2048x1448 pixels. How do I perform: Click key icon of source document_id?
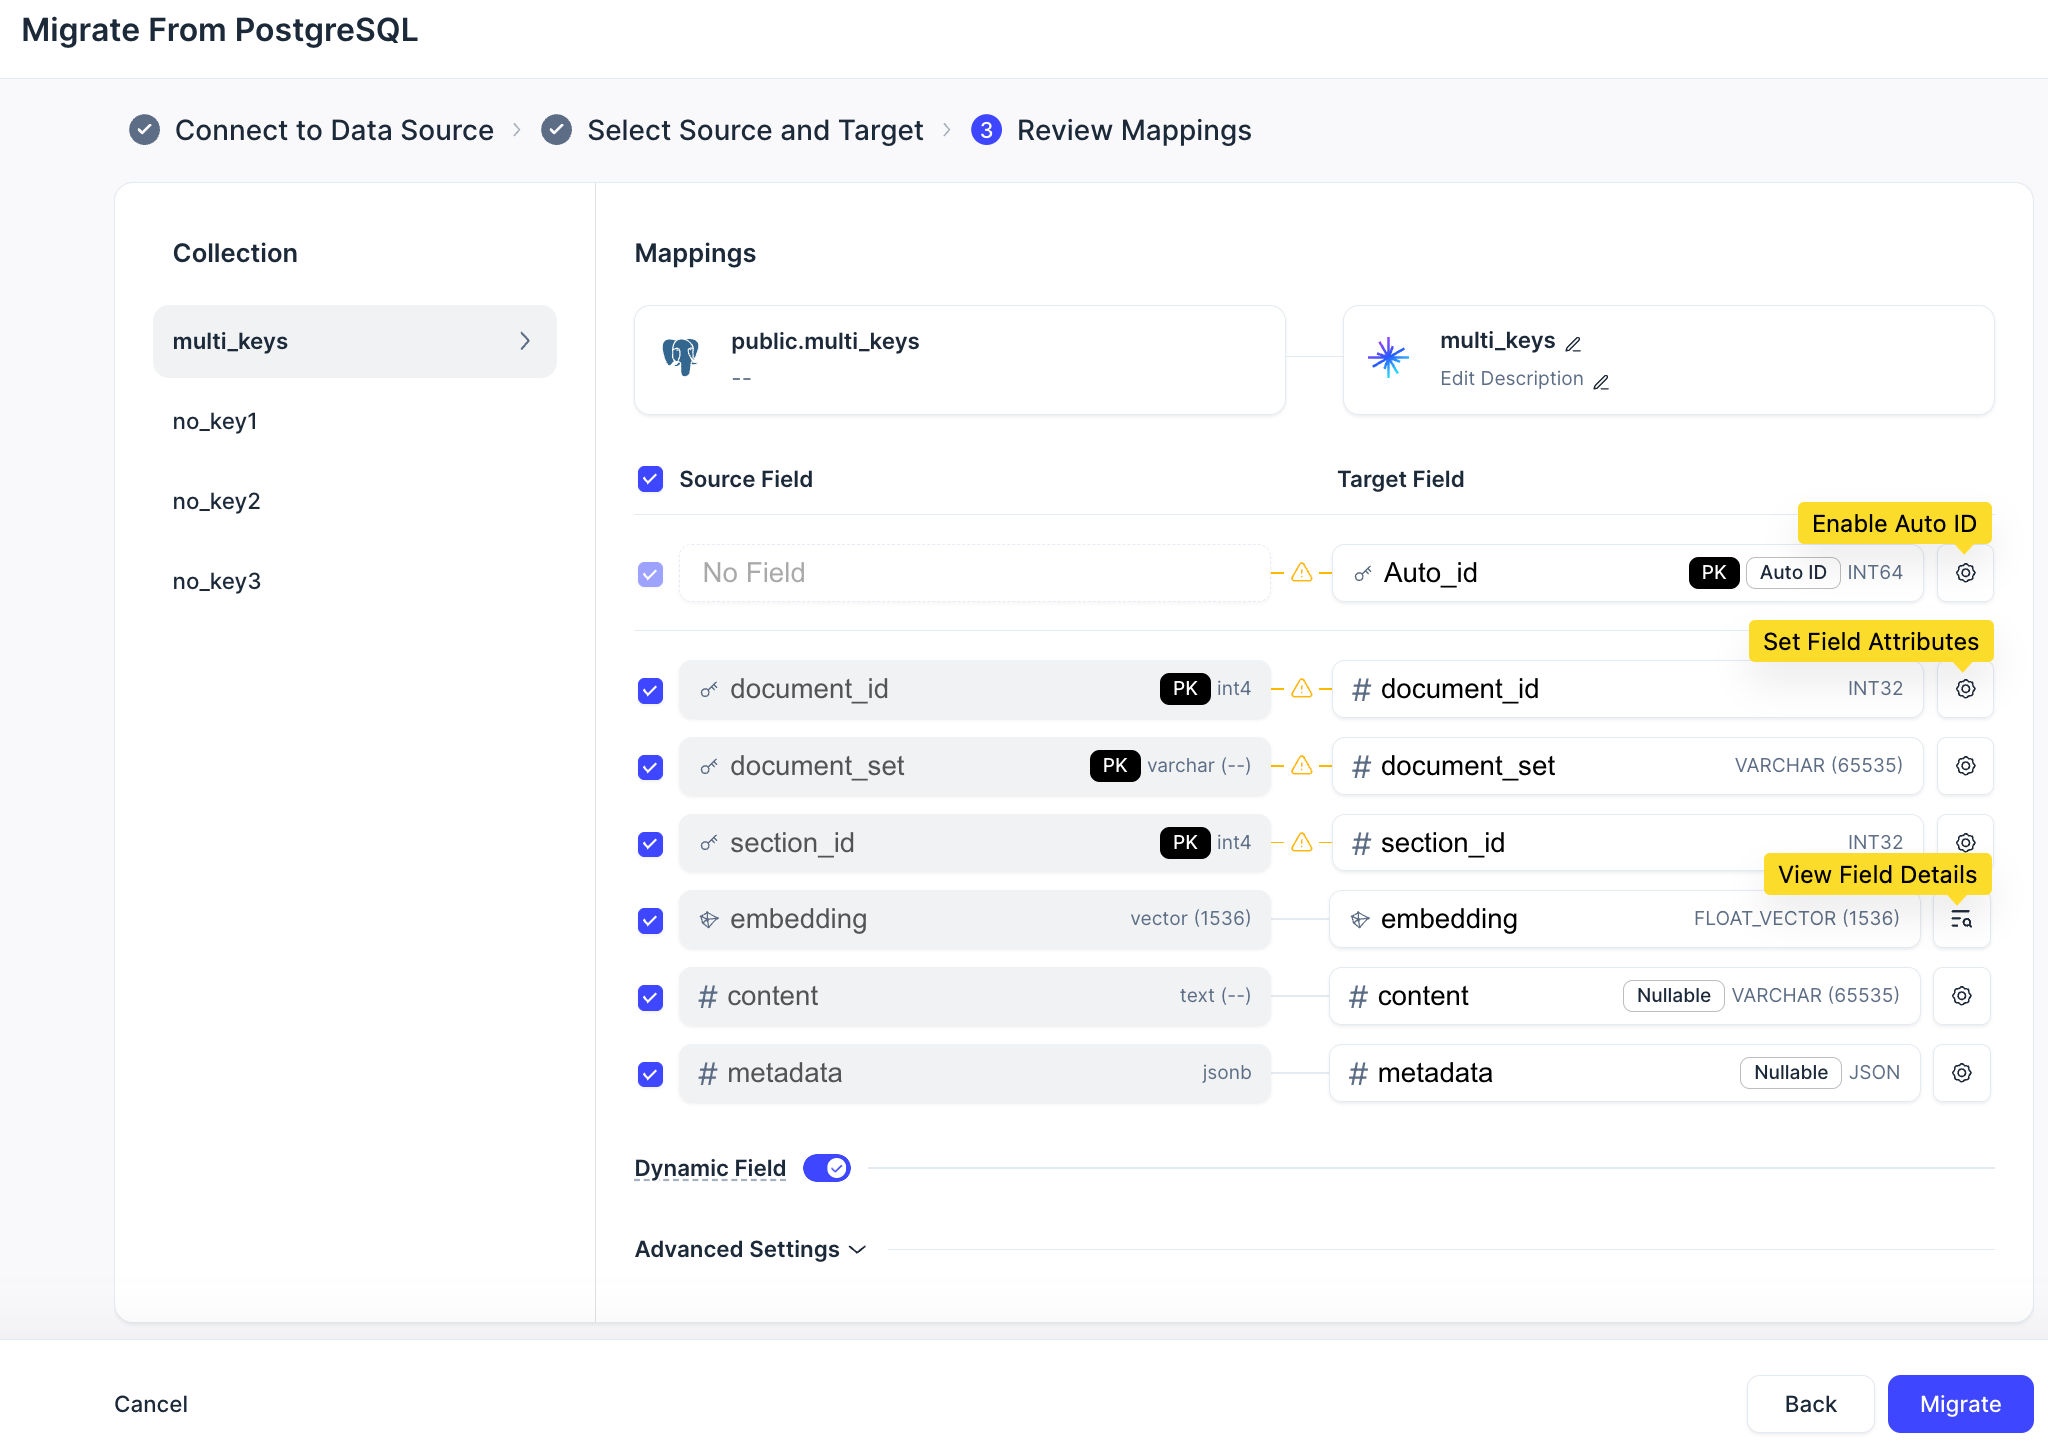[x=709, y=690]
